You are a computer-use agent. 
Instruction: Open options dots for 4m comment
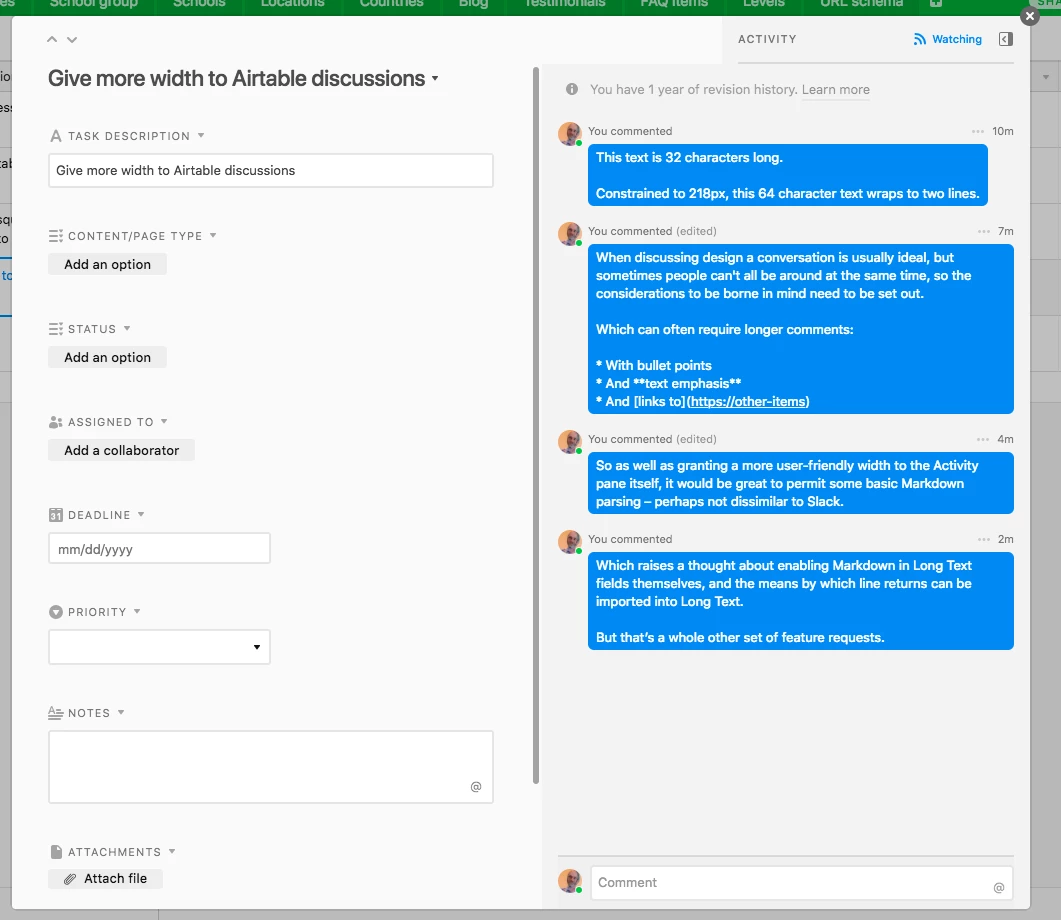point(983,440)
